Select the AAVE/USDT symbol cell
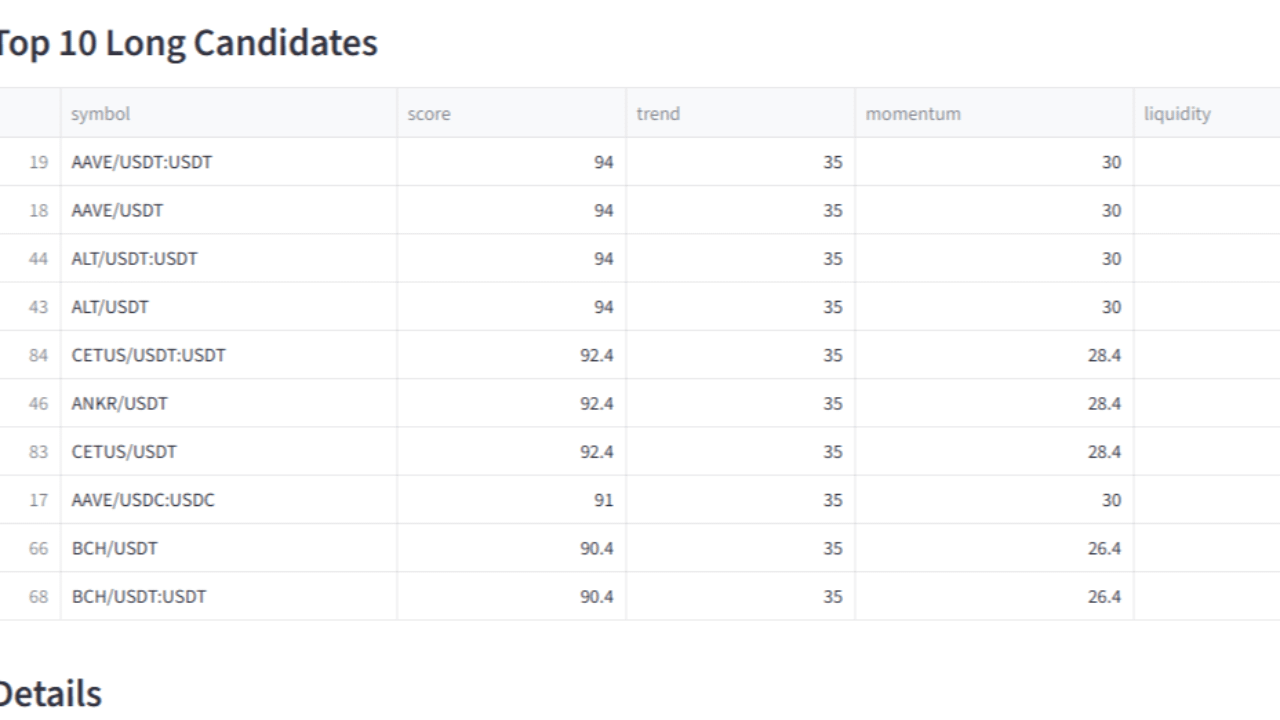The image size is (1280, 720). [228, 210]
